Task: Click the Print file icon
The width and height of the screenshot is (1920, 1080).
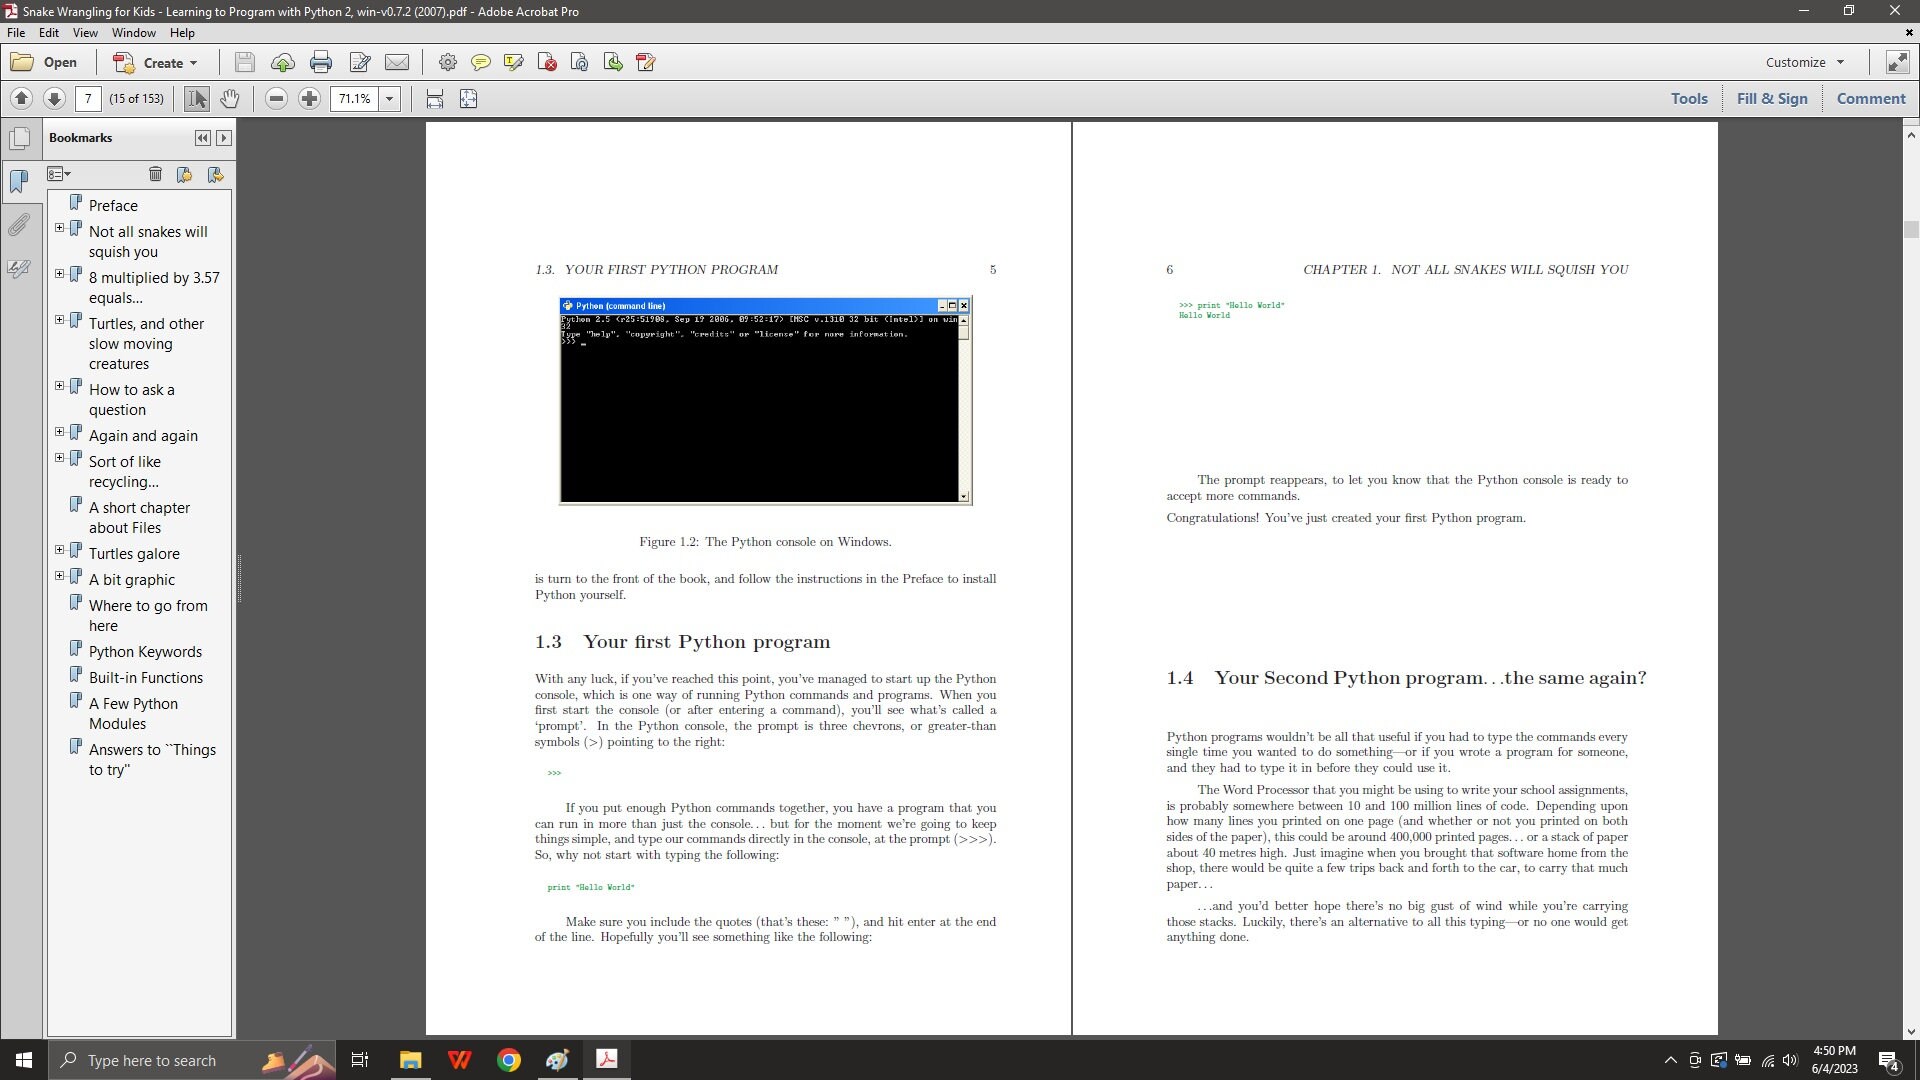Action: coord(321,62)
